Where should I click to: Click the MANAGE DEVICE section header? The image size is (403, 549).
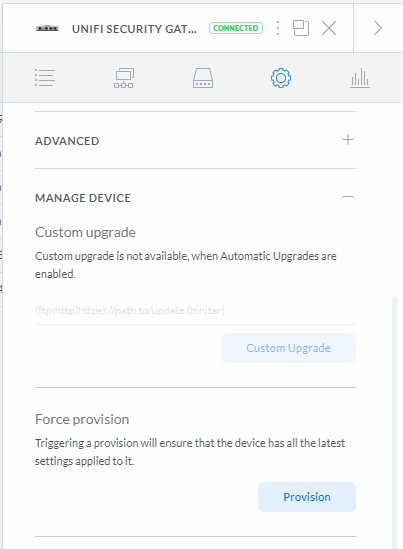(x=83, y=198)
